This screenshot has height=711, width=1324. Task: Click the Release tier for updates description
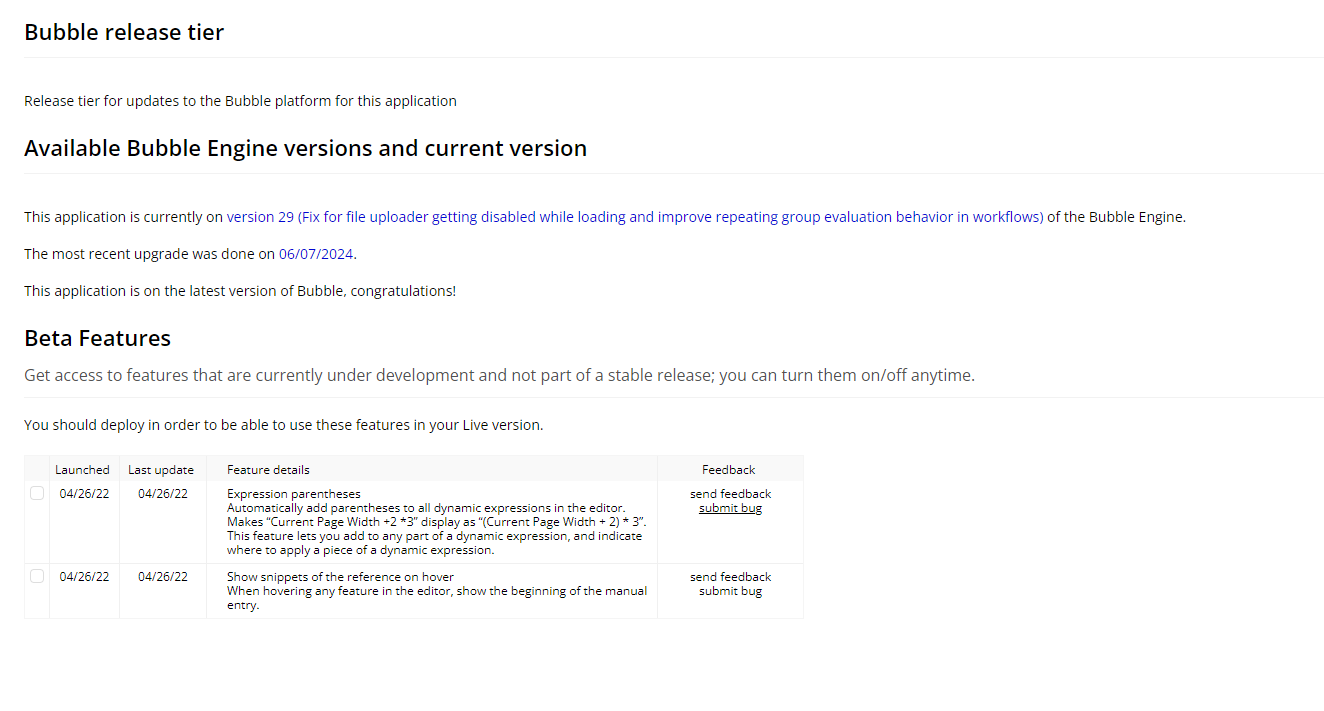point(240,101)
